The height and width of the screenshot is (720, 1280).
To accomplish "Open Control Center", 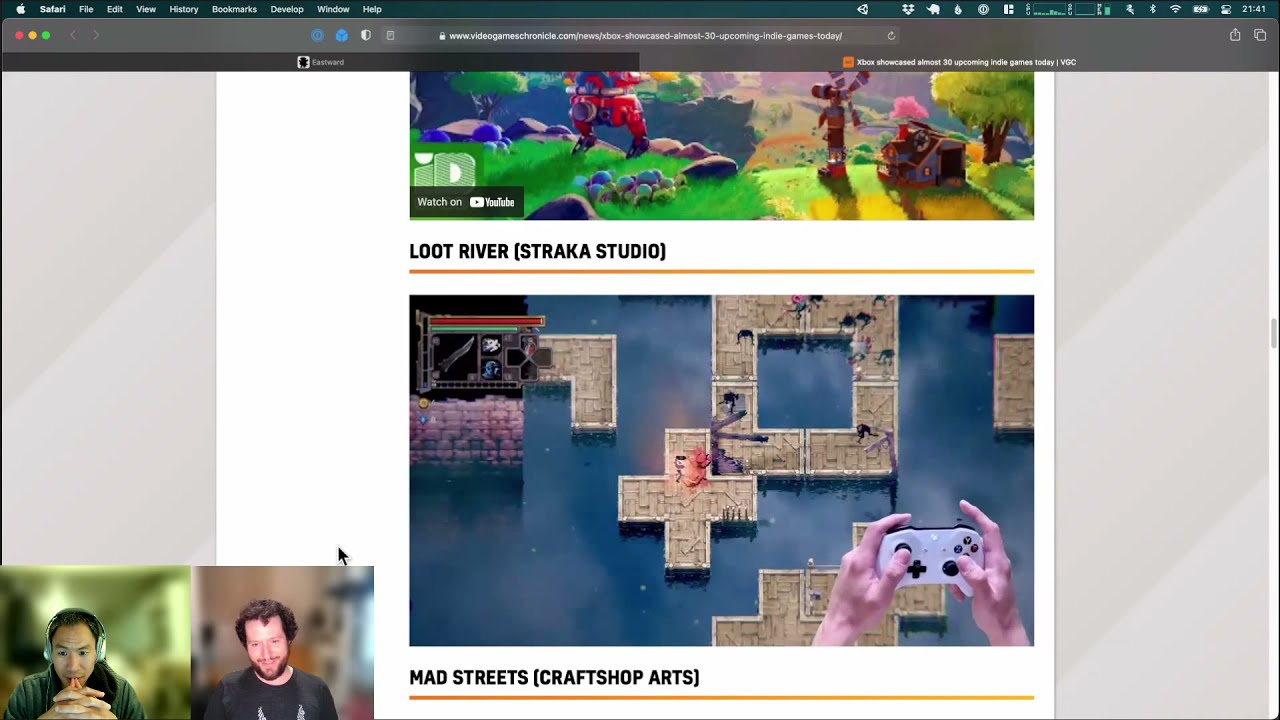I will tap(1227, 9).
